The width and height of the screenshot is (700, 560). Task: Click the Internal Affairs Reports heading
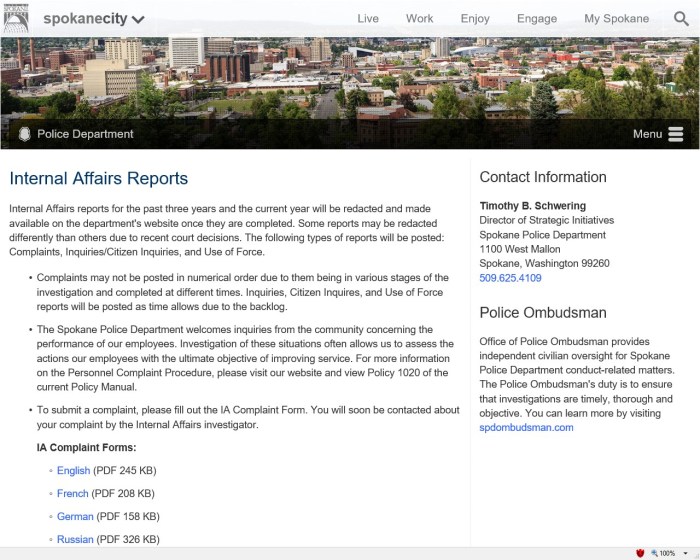pos(99,178)
